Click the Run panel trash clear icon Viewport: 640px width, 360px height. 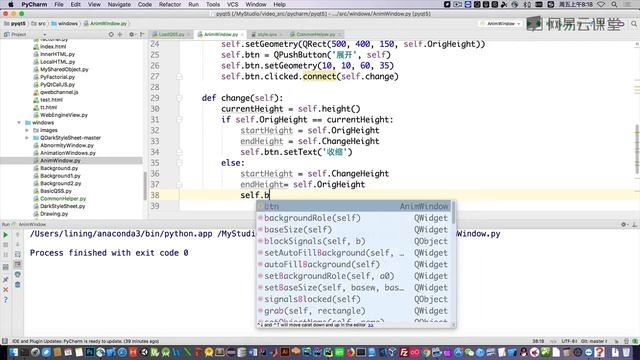click(x=18, y=284)
